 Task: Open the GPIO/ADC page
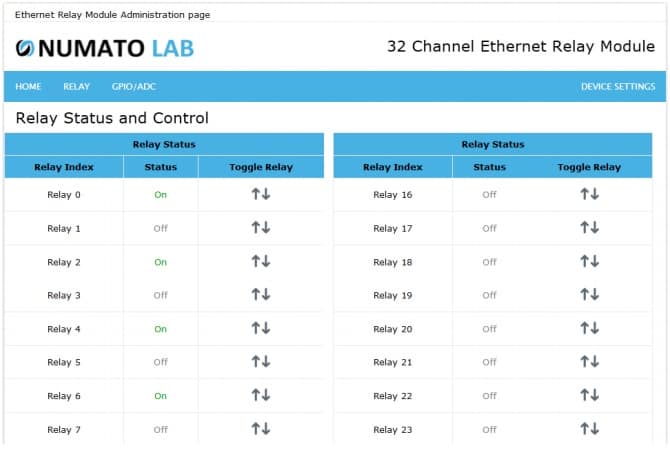pyautogui.click(x=134, y=87)
